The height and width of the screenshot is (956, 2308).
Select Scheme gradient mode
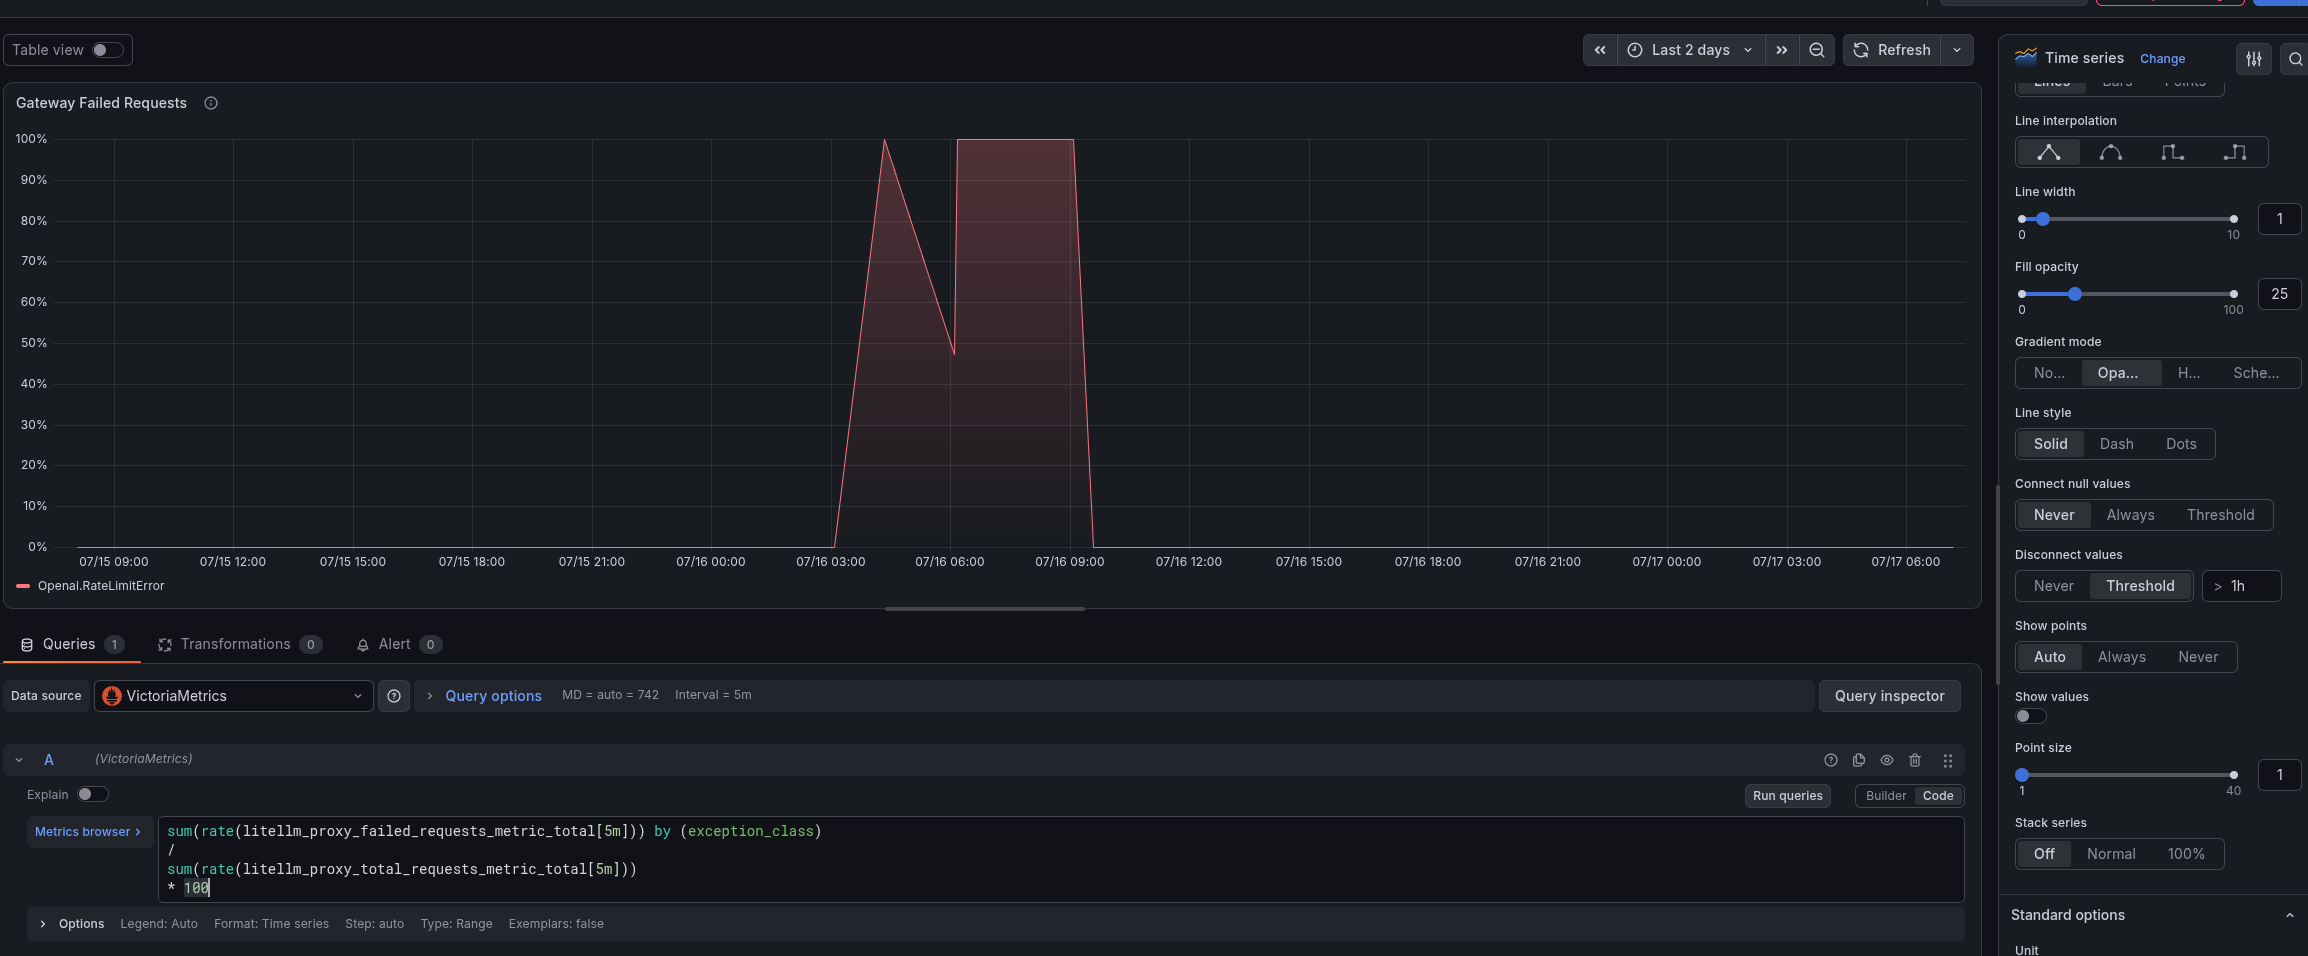[x=2256, y=373]
